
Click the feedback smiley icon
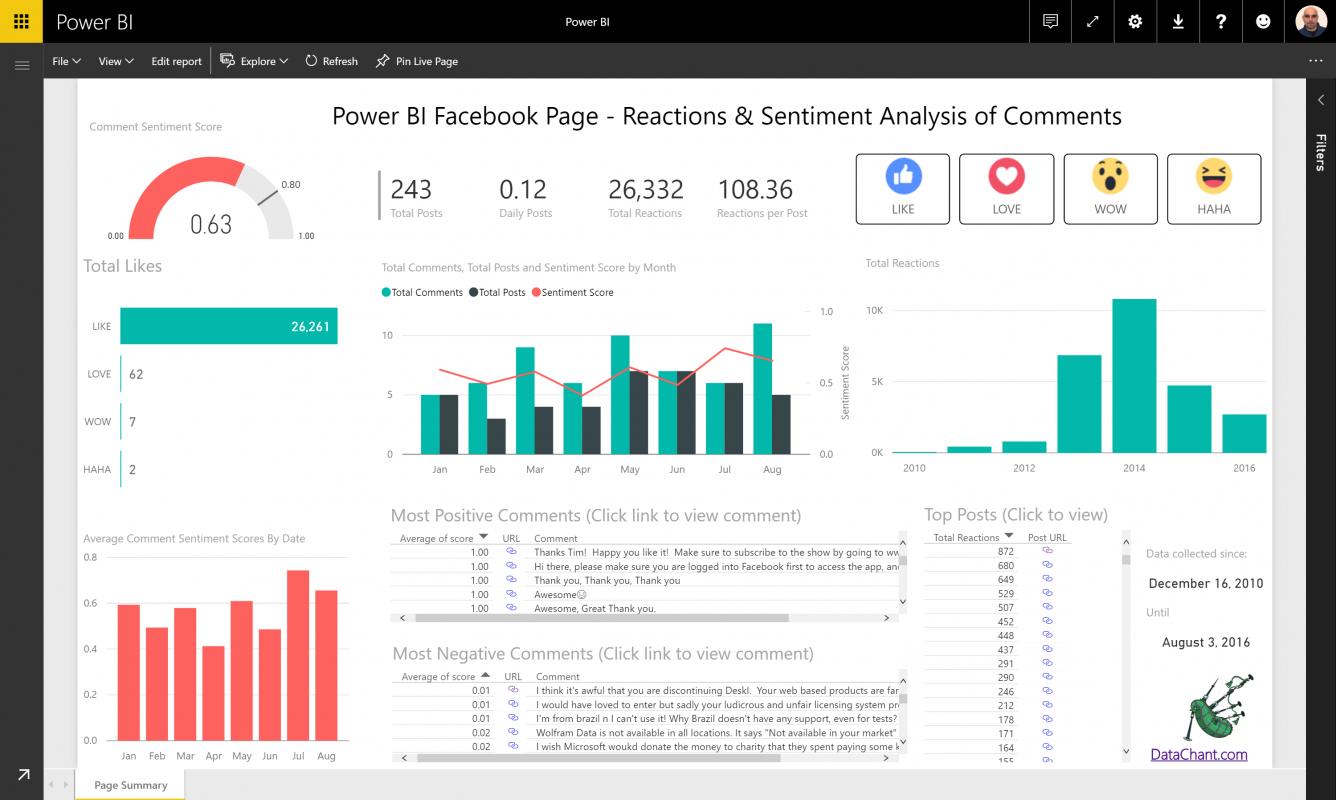(1263, 21)
